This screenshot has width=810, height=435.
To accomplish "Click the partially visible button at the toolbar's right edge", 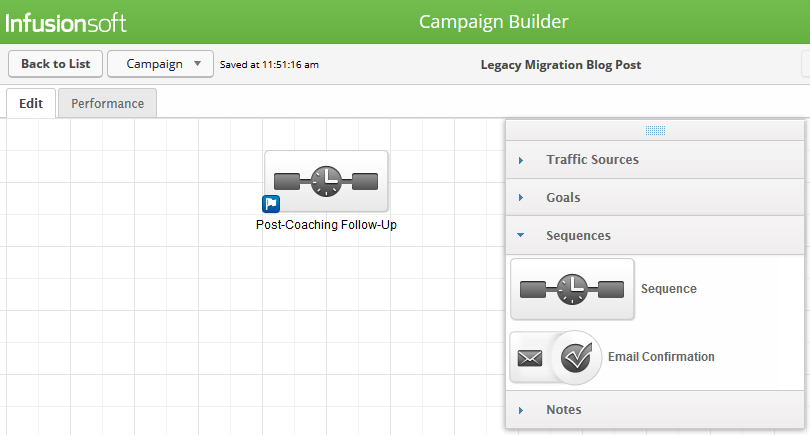I will point(805,64).
